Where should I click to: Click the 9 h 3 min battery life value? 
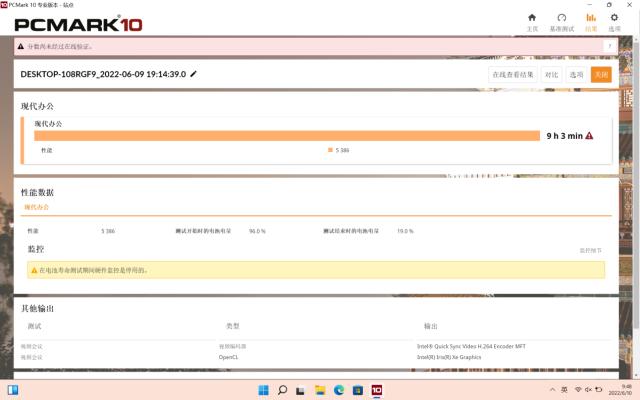564,136
